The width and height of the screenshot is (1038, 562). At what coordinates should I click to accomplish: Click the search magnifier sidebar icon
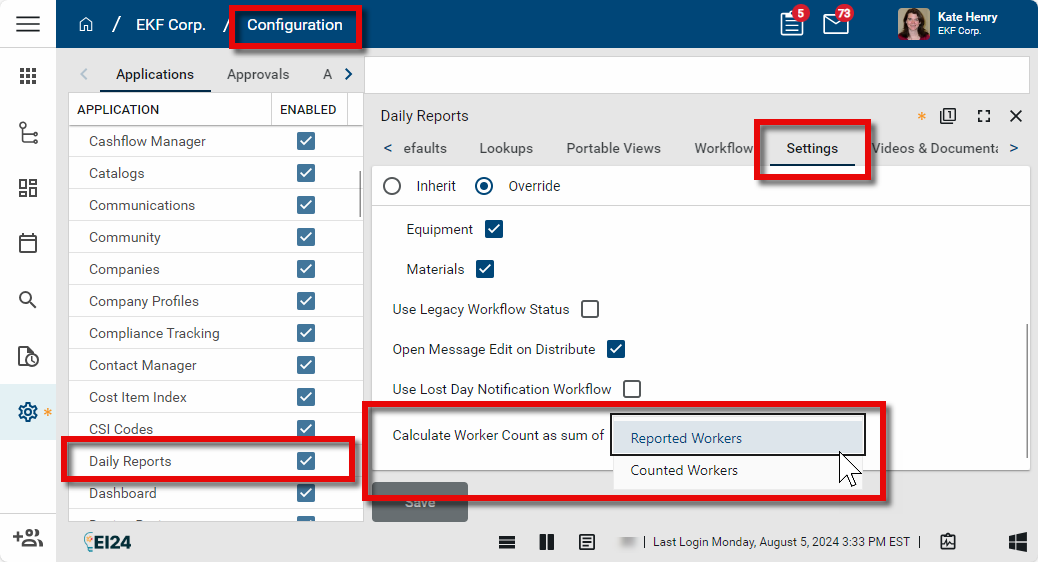tap(28, 300)
